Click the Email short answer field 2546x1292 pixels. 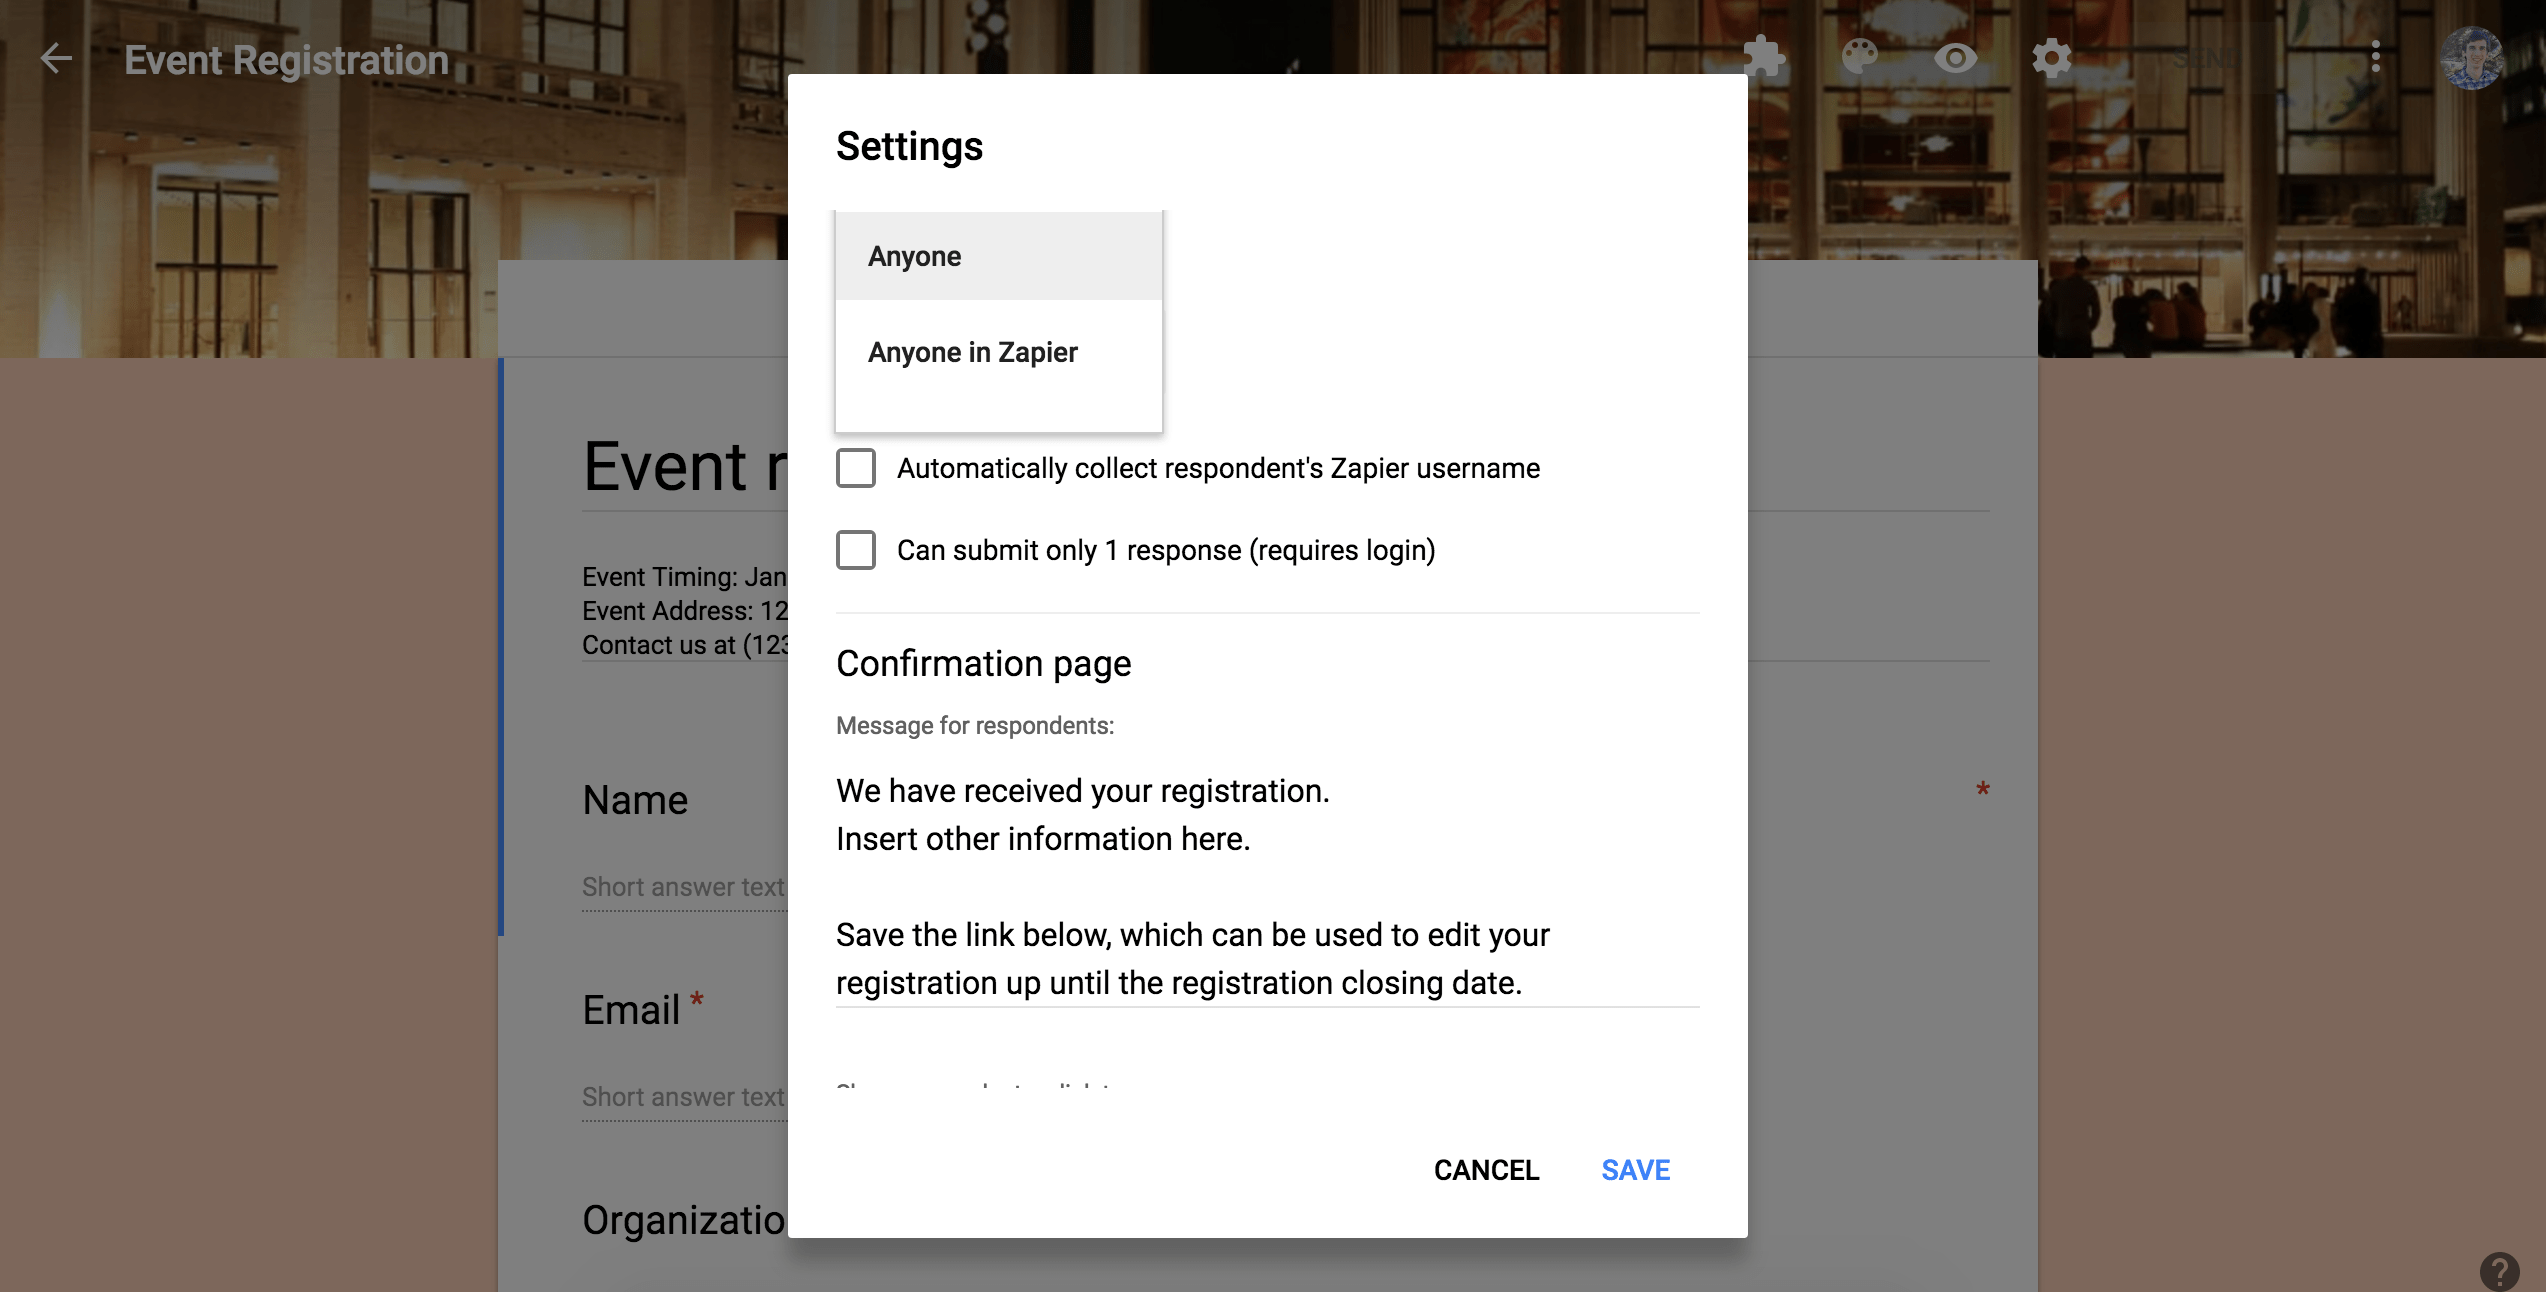click(684, 1097)
